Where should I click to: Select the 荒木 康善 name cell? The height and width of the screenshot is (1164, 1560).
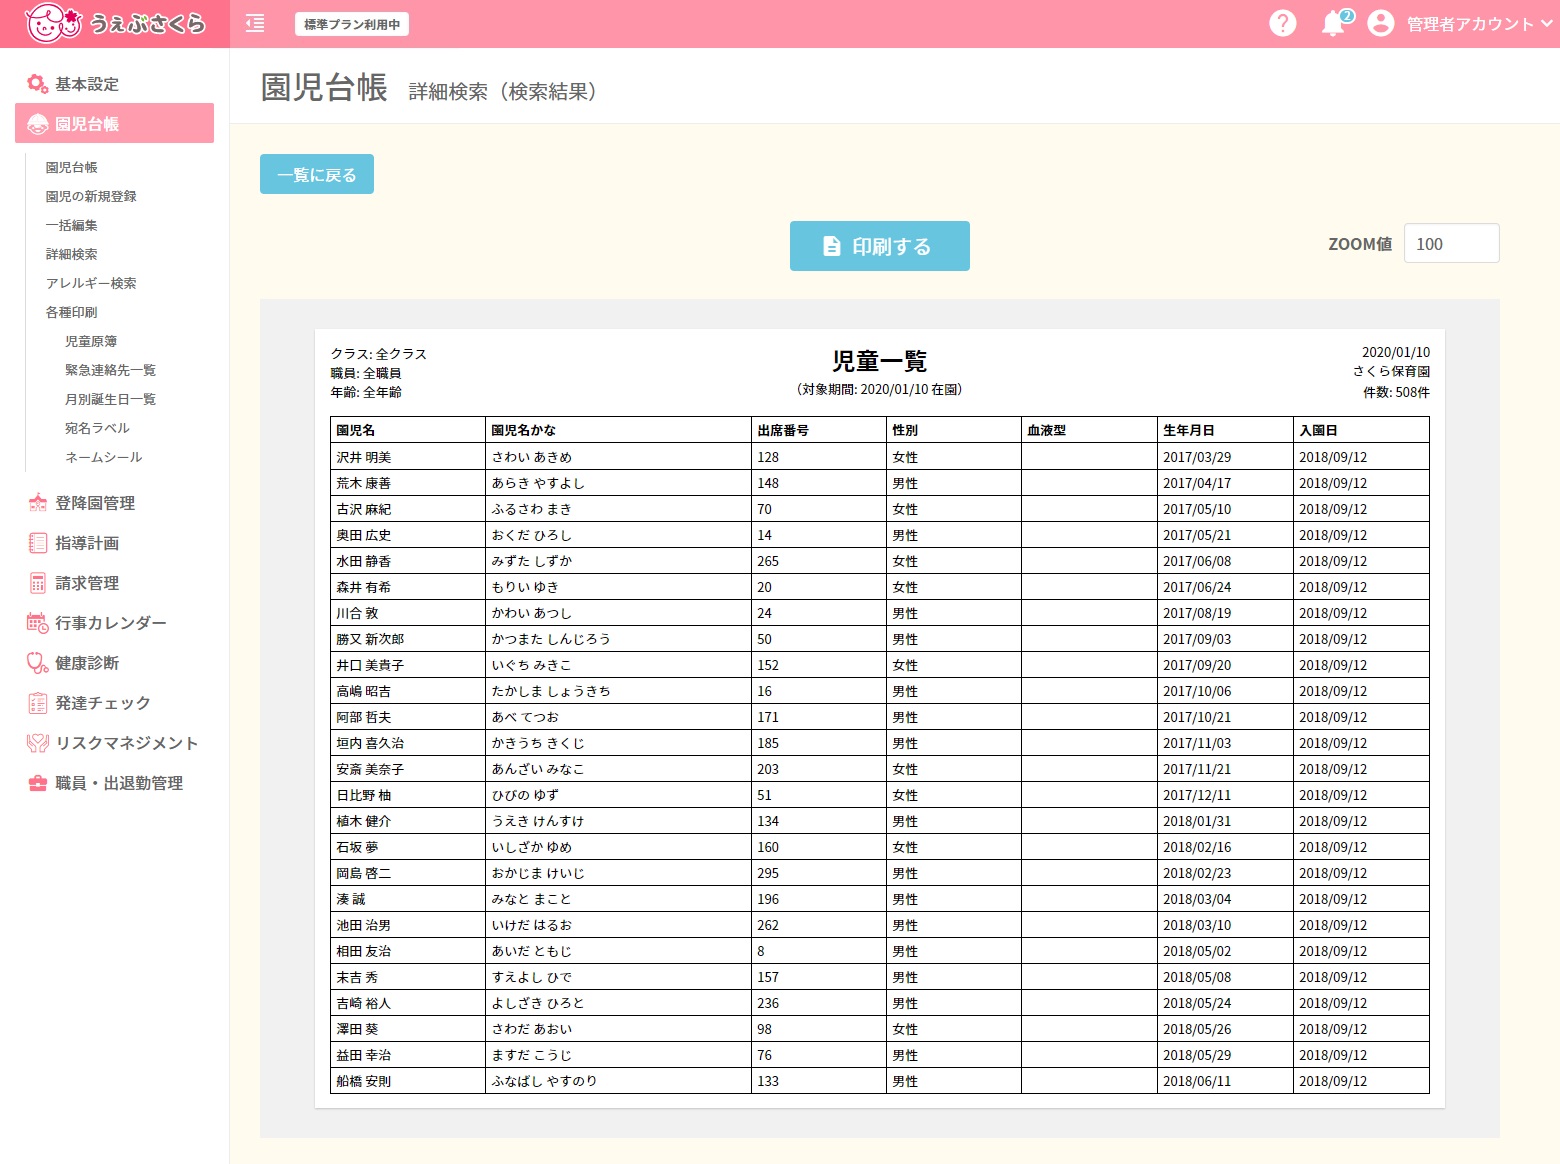pyautogui.click(x=408, y=483)
